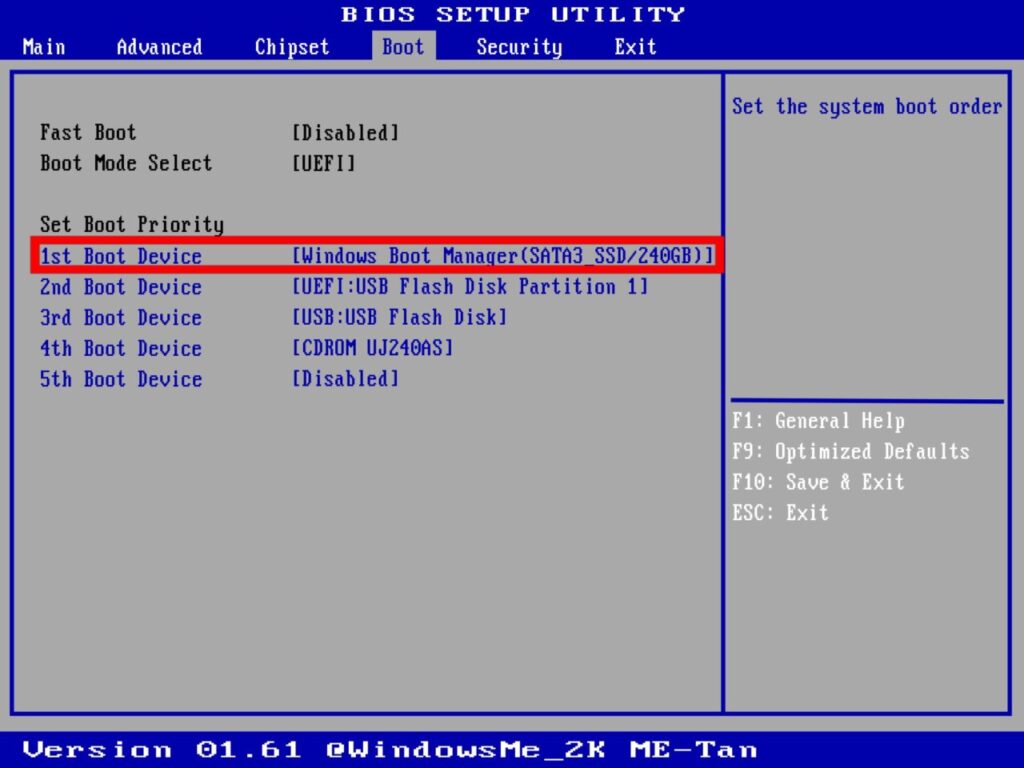
Task: Open the Advanced tab
Action: 158,46
